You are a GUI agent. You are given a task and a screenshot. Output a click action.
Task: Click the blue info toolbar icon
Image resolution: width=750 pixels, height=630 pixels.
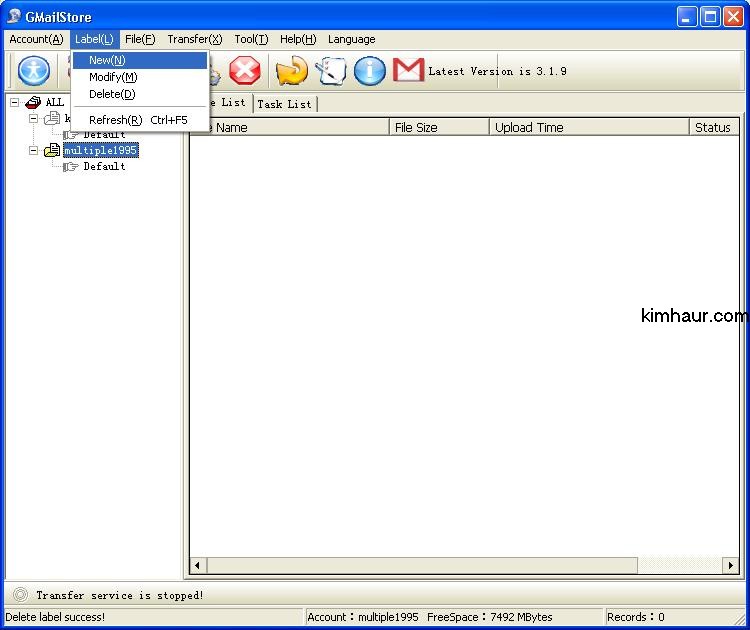[x=370, y=71]
